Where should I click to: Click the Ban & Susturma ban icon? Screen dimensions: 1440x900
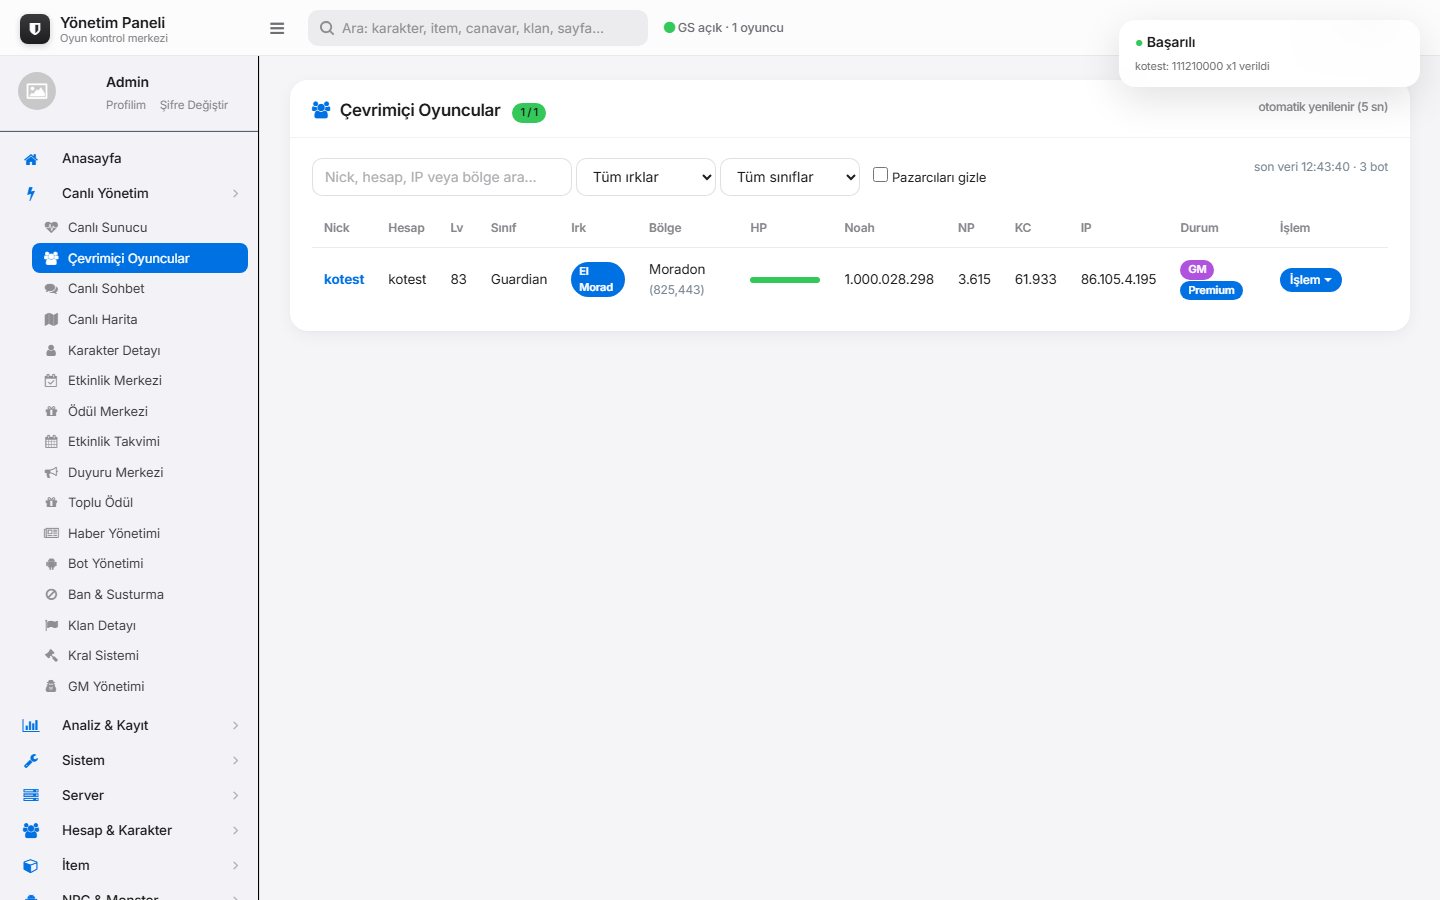point(51,595)
